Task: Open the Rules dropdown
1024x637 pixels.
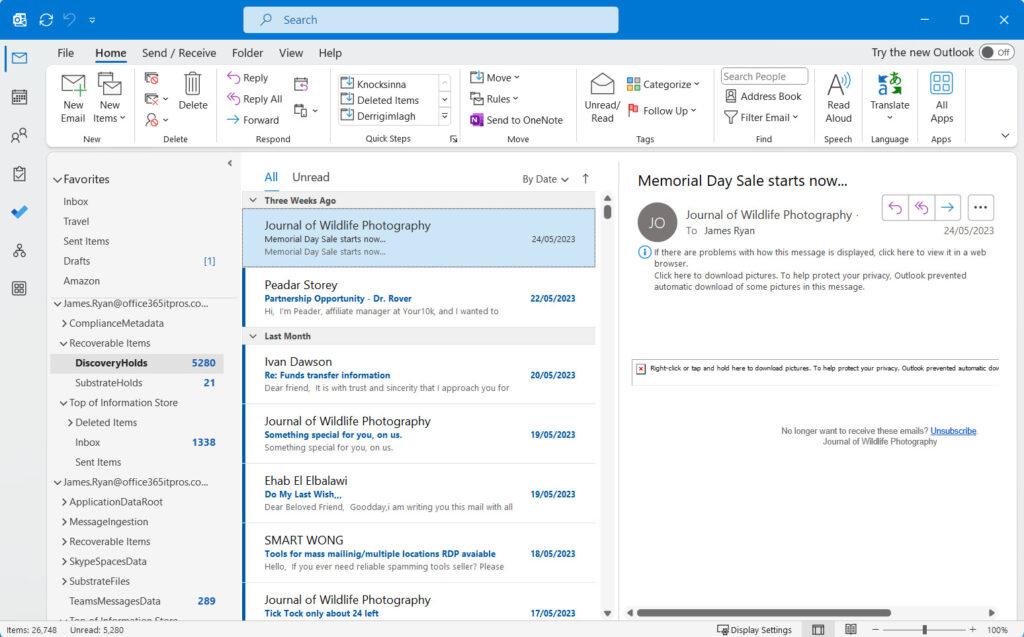Action: point(494,99)
